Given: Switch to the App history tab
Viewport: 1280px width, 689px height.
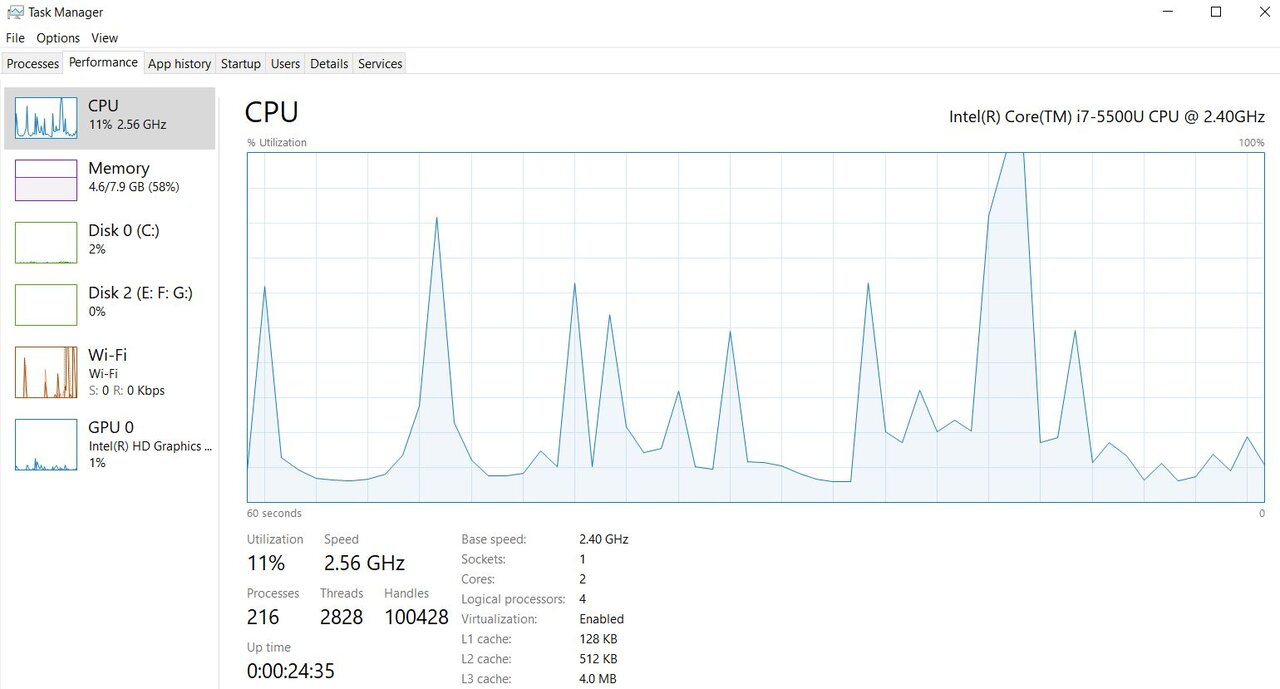Looking at the screenshot, I should (x=179, y=64).
